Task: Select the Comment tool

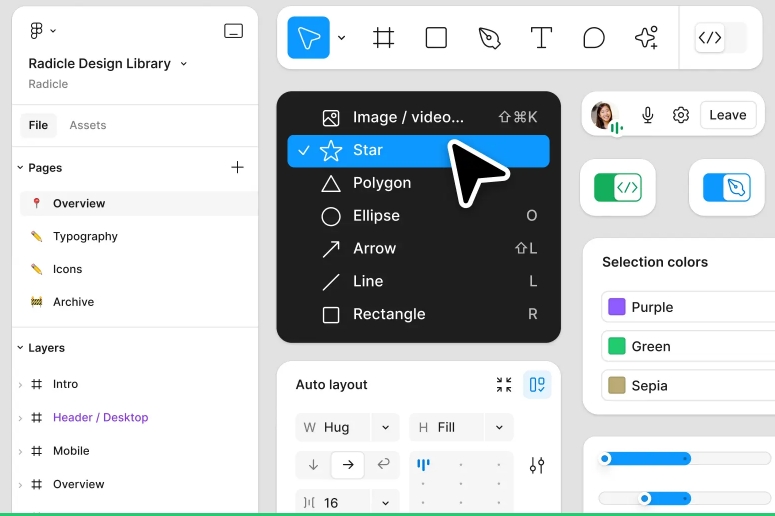Action: [x=594, y=38]
